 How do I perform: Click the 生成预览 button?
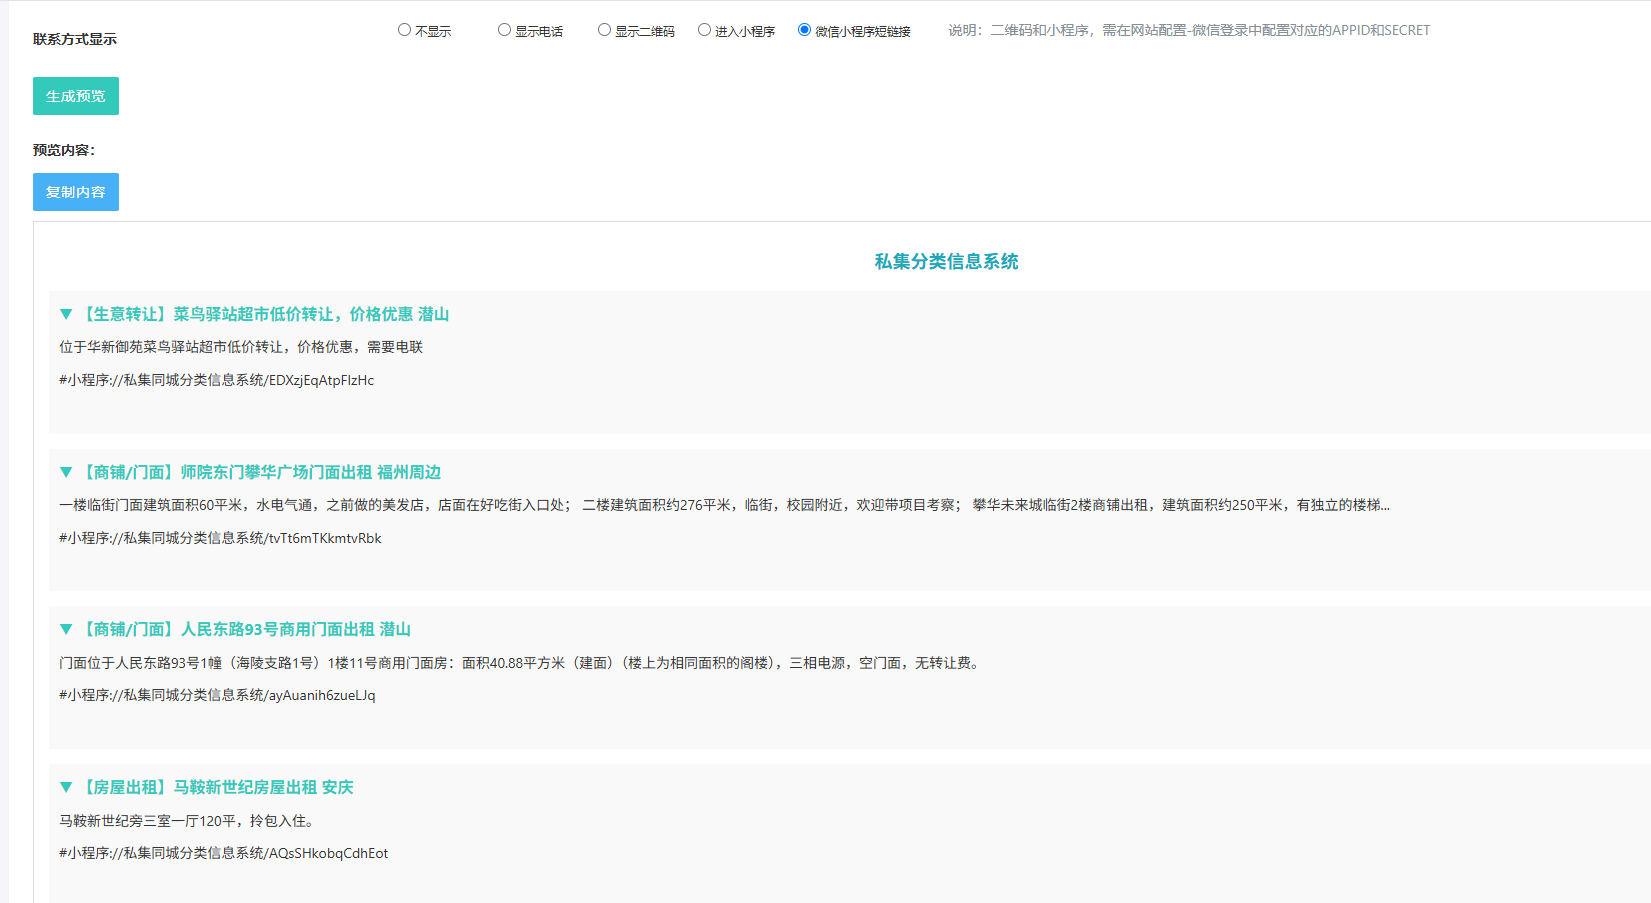tap(76, 96)
